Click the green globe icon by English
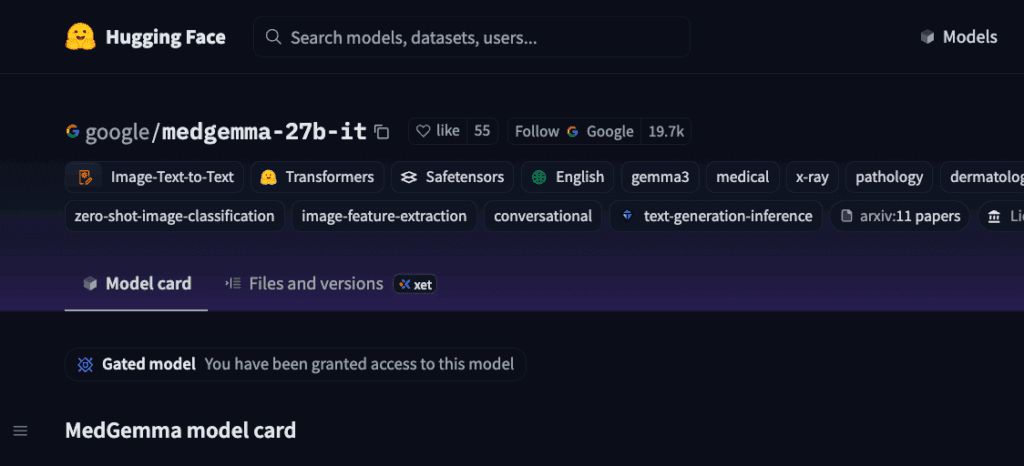The height and width of the screenshot is (466, 1024). click(539, 177)
